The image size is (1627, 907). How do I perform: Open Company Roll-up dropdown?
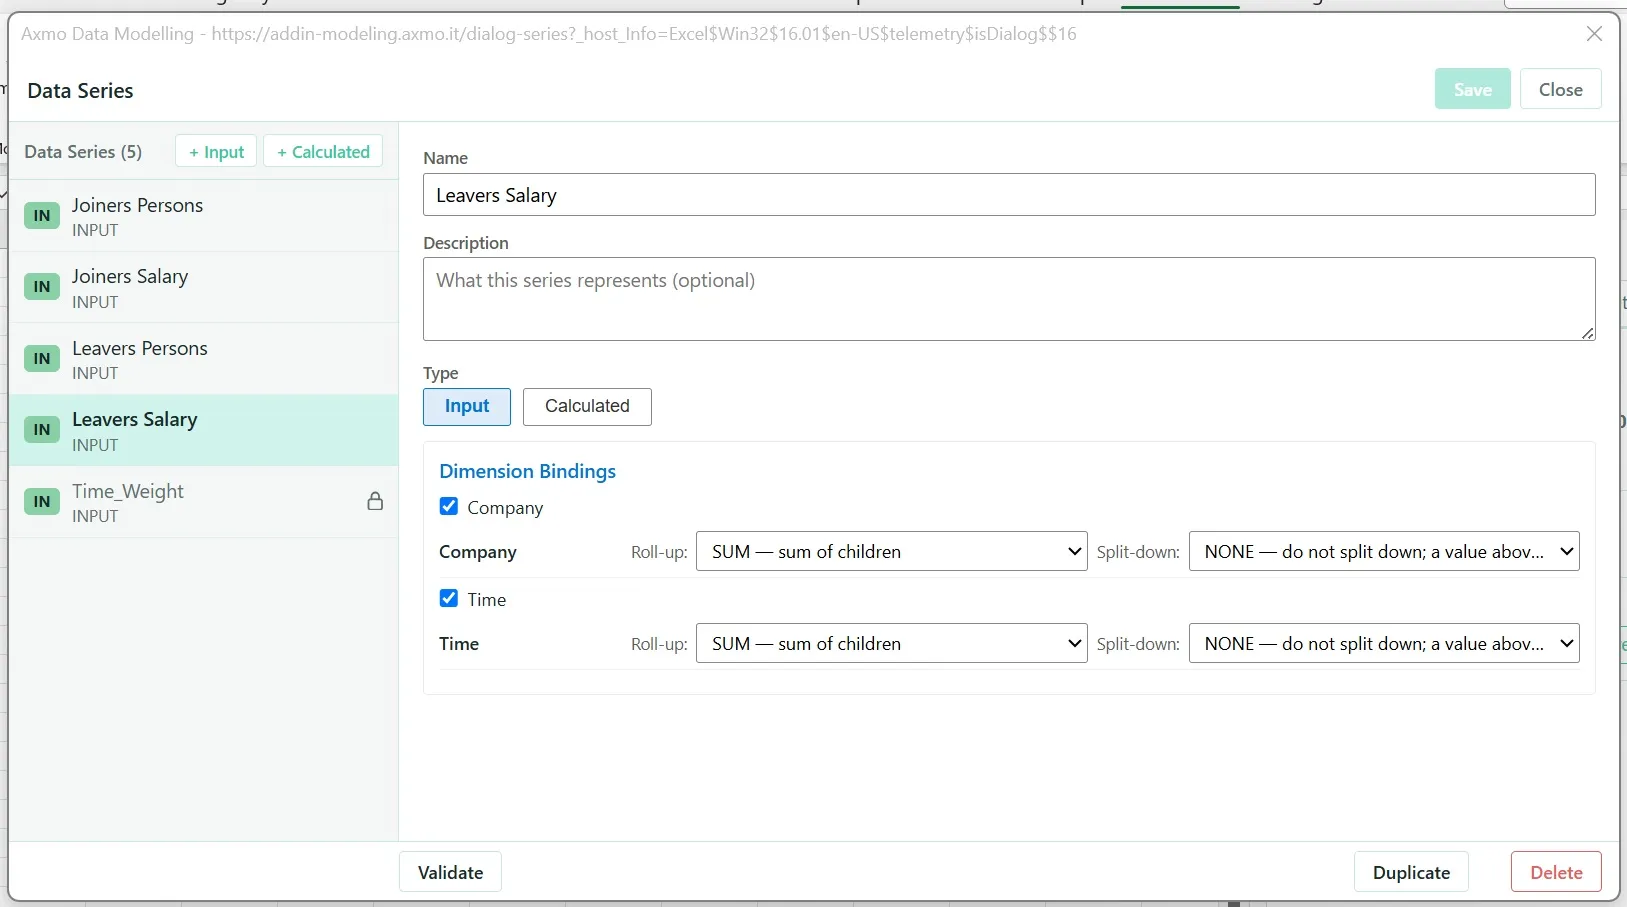pos(892,551)
